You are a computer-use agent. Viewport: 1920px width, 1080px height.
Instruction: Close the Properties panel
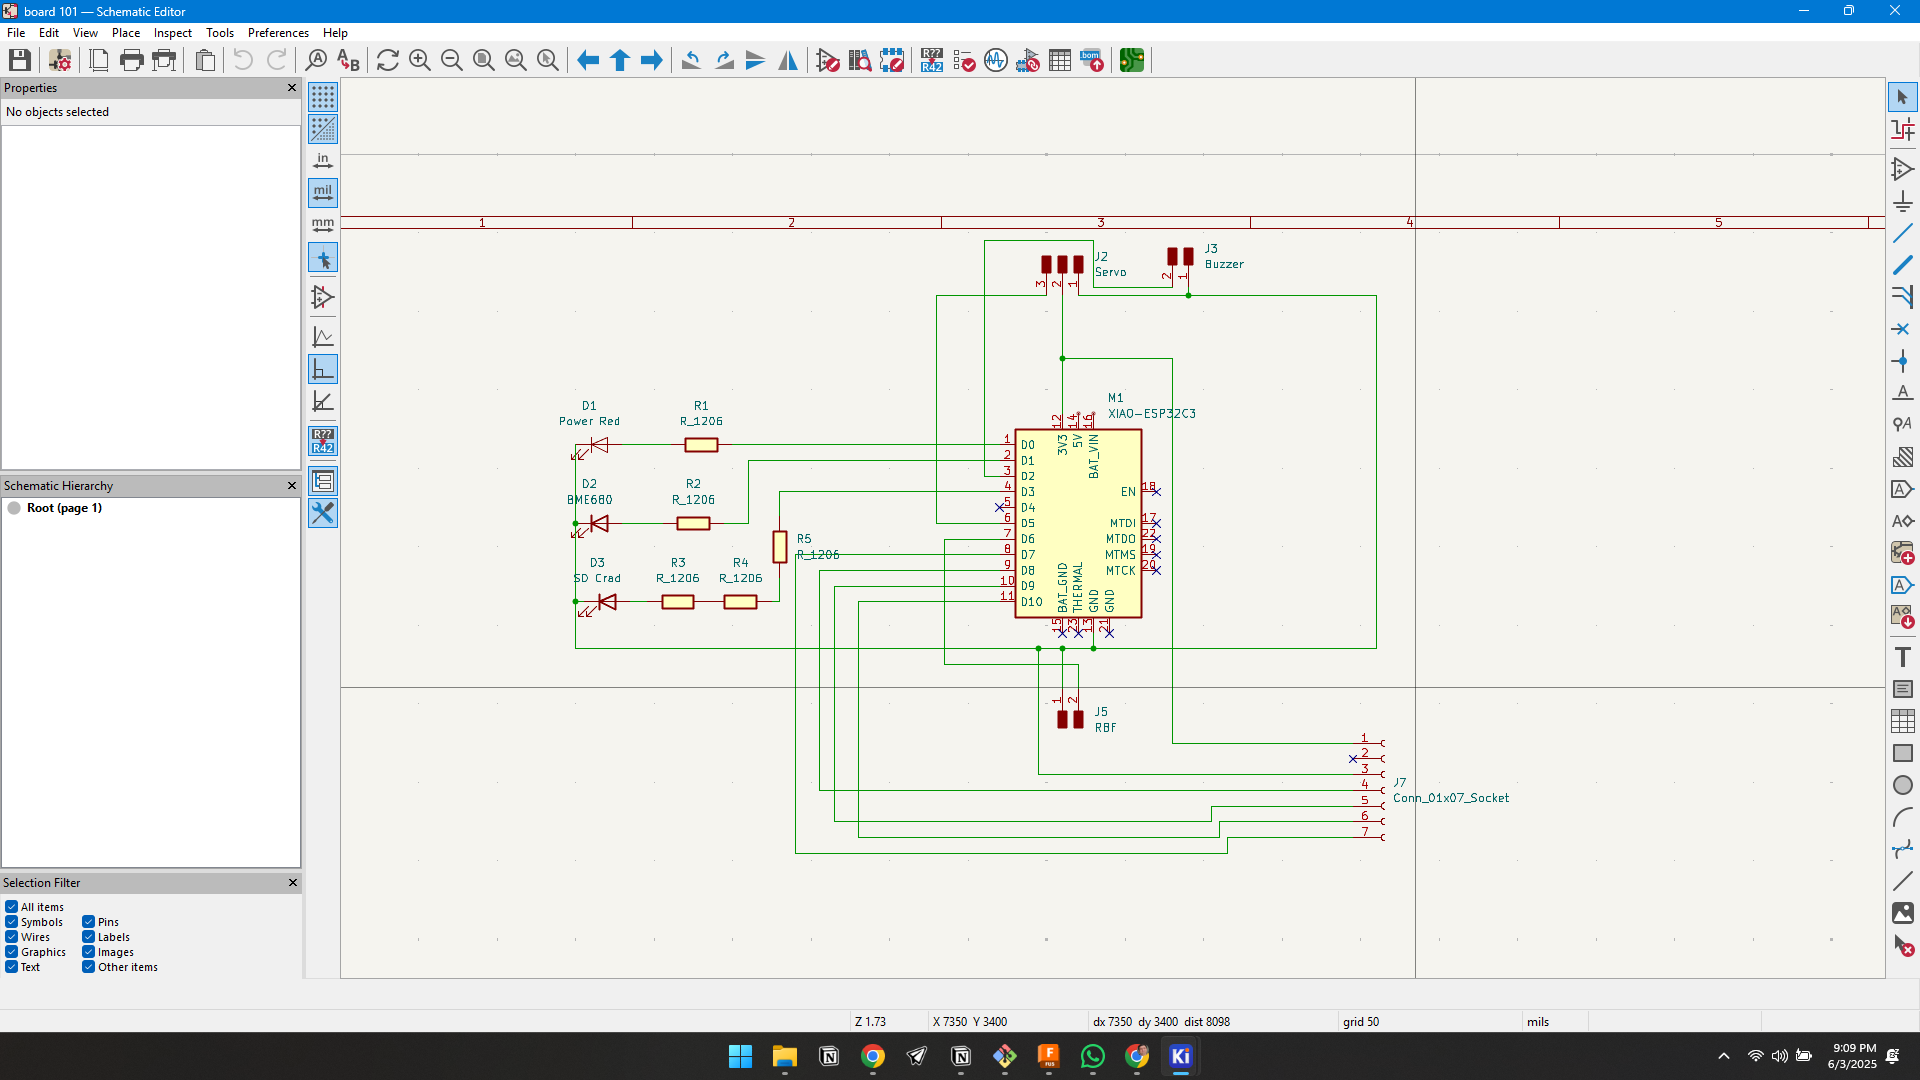(x=292, y=88)
